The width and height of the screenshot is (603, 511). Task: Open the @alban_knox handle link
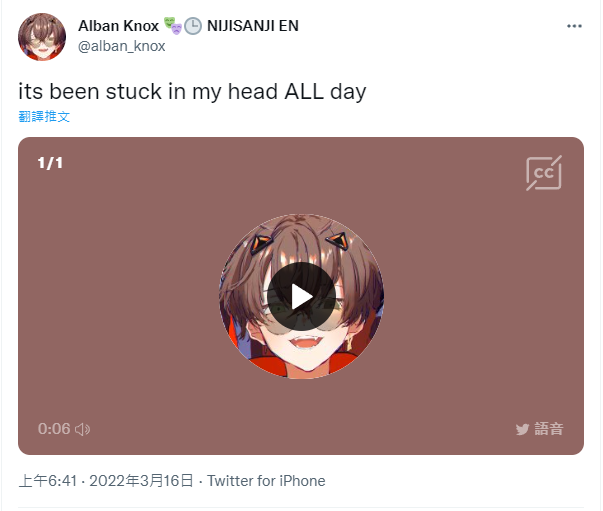pos(122,46)
